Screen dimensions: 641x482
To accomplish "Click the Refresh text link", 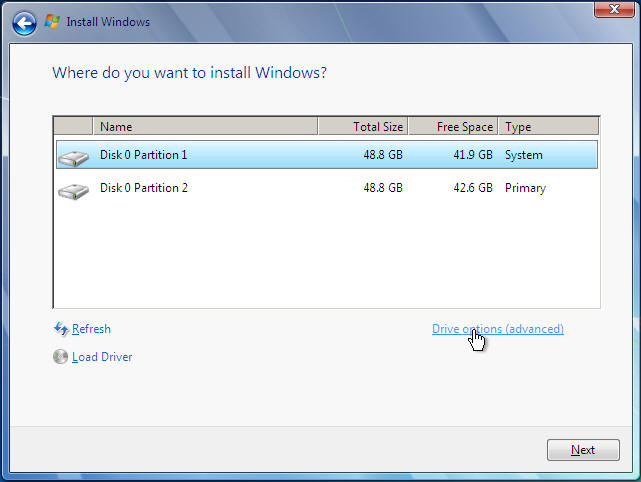I will click(x=91, y=329).
